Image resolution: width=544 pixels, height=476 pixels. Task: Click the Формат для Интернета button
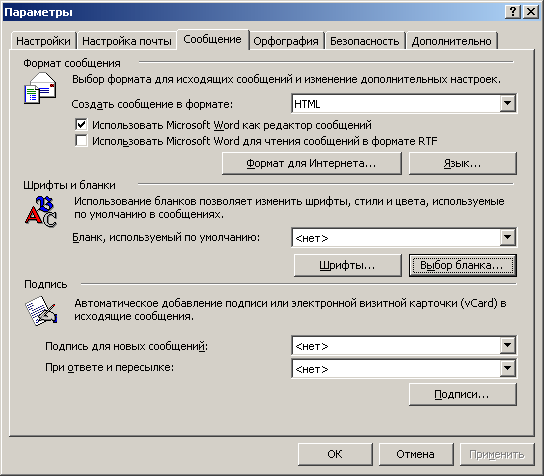pos(312,163)
